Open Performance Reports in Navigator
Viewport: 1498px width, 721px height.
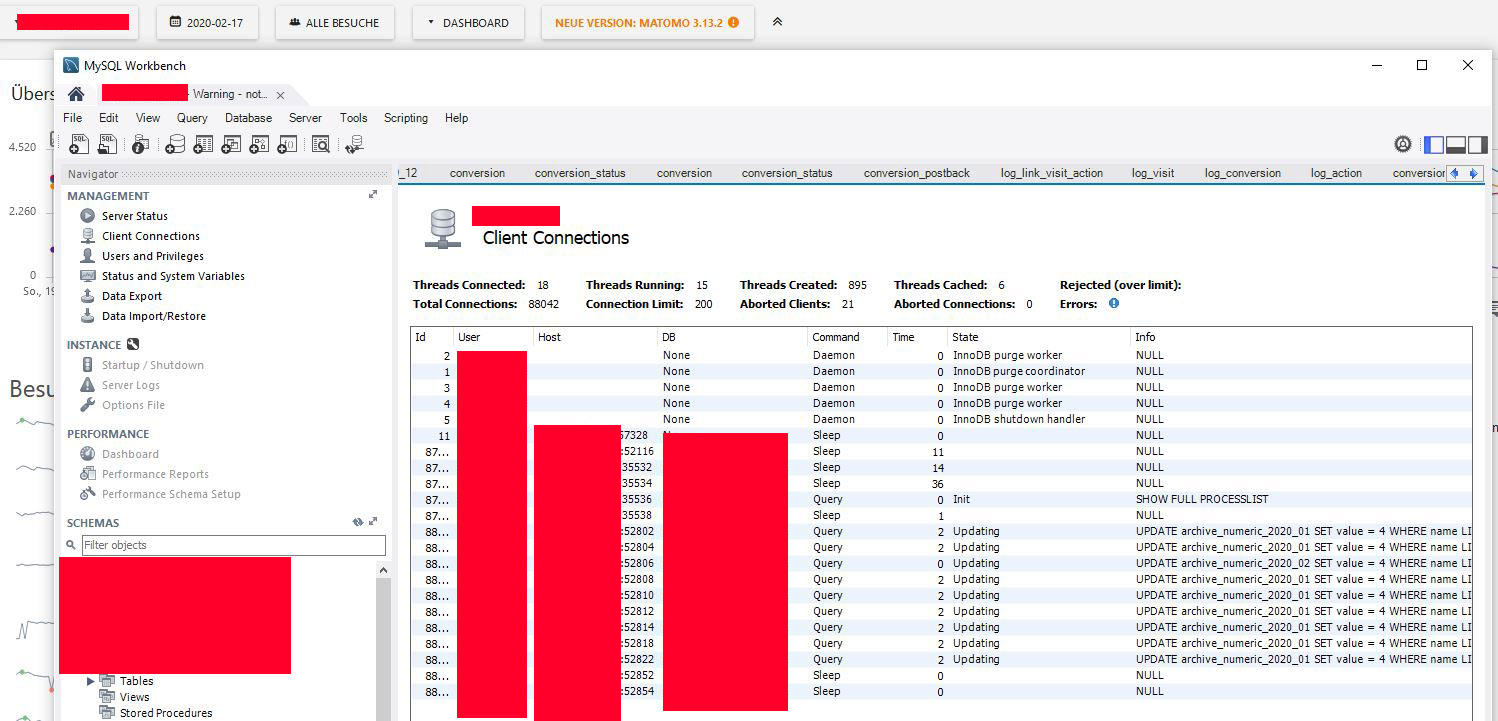[x=155, y=474]
